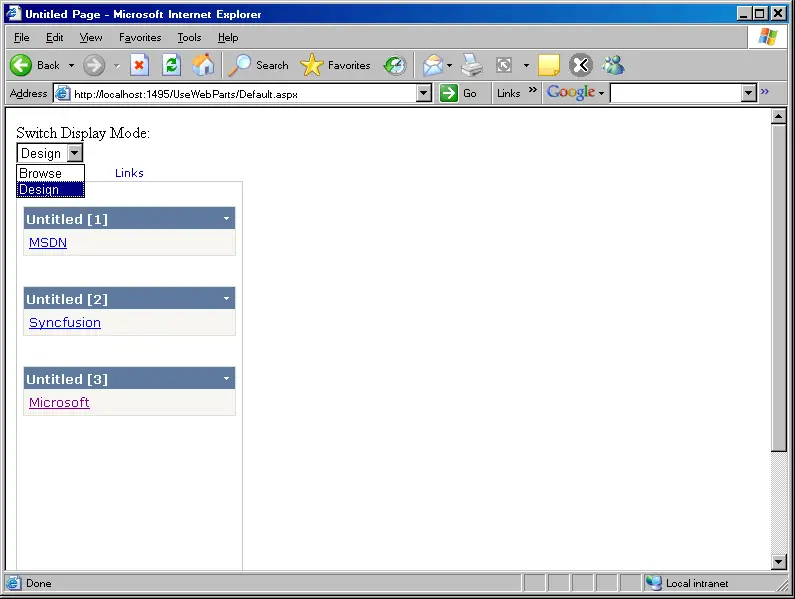This screenshot has height=599, width=795.
Task: Click the Stop page loading icon
Action: [139, 65]
